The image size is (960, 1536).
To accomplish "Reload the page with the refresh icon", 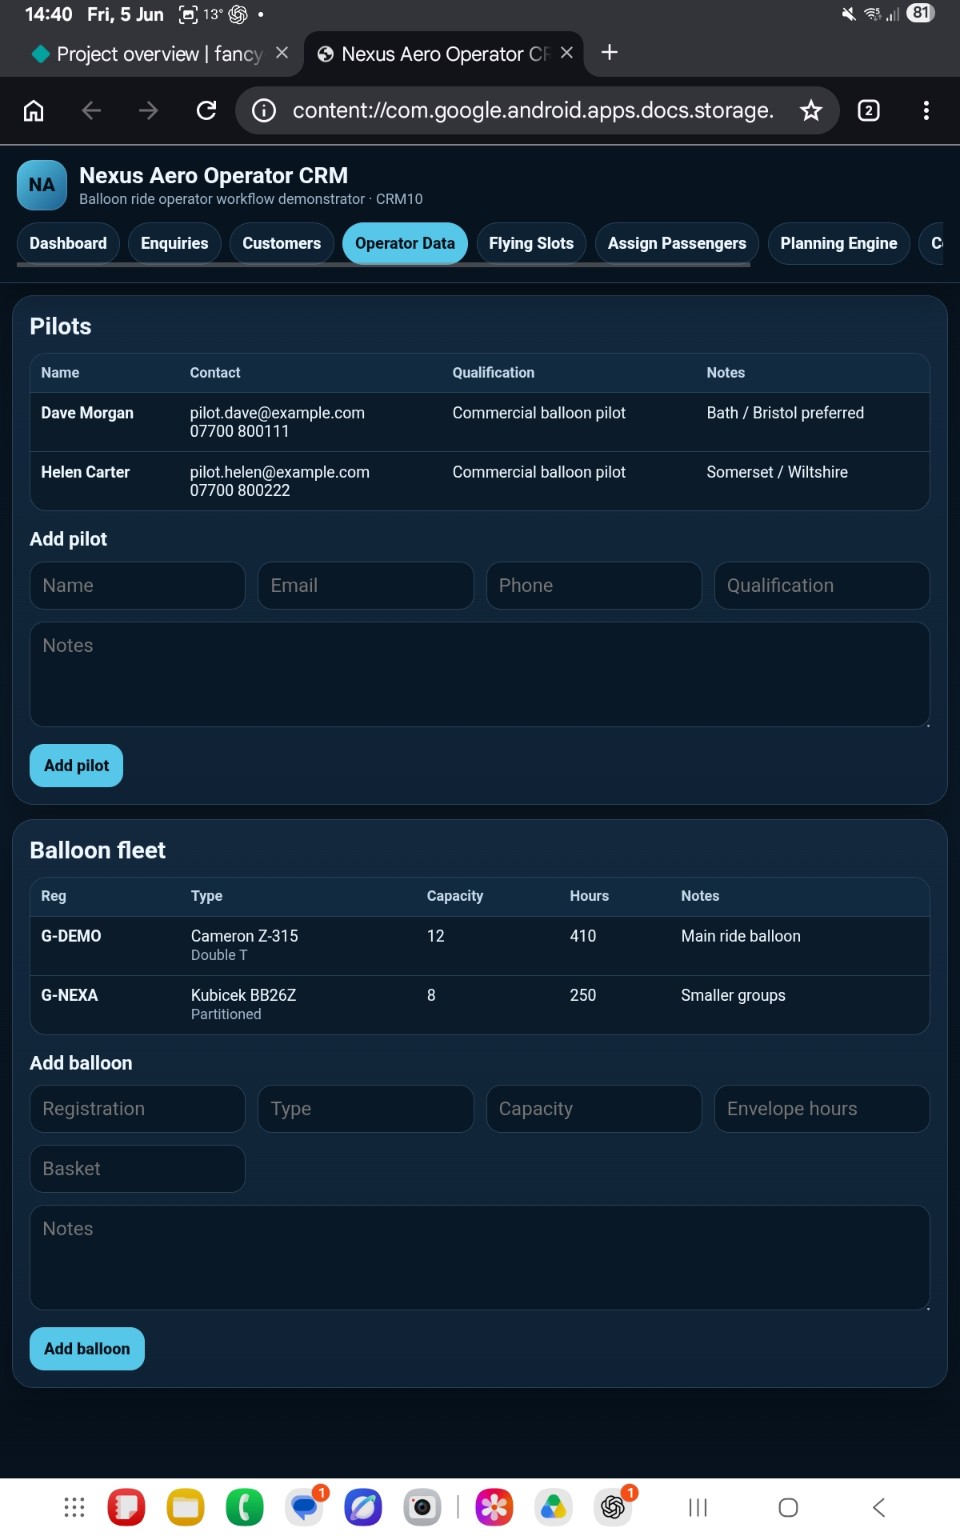I will pyautogui.click(x=206, y=110).
